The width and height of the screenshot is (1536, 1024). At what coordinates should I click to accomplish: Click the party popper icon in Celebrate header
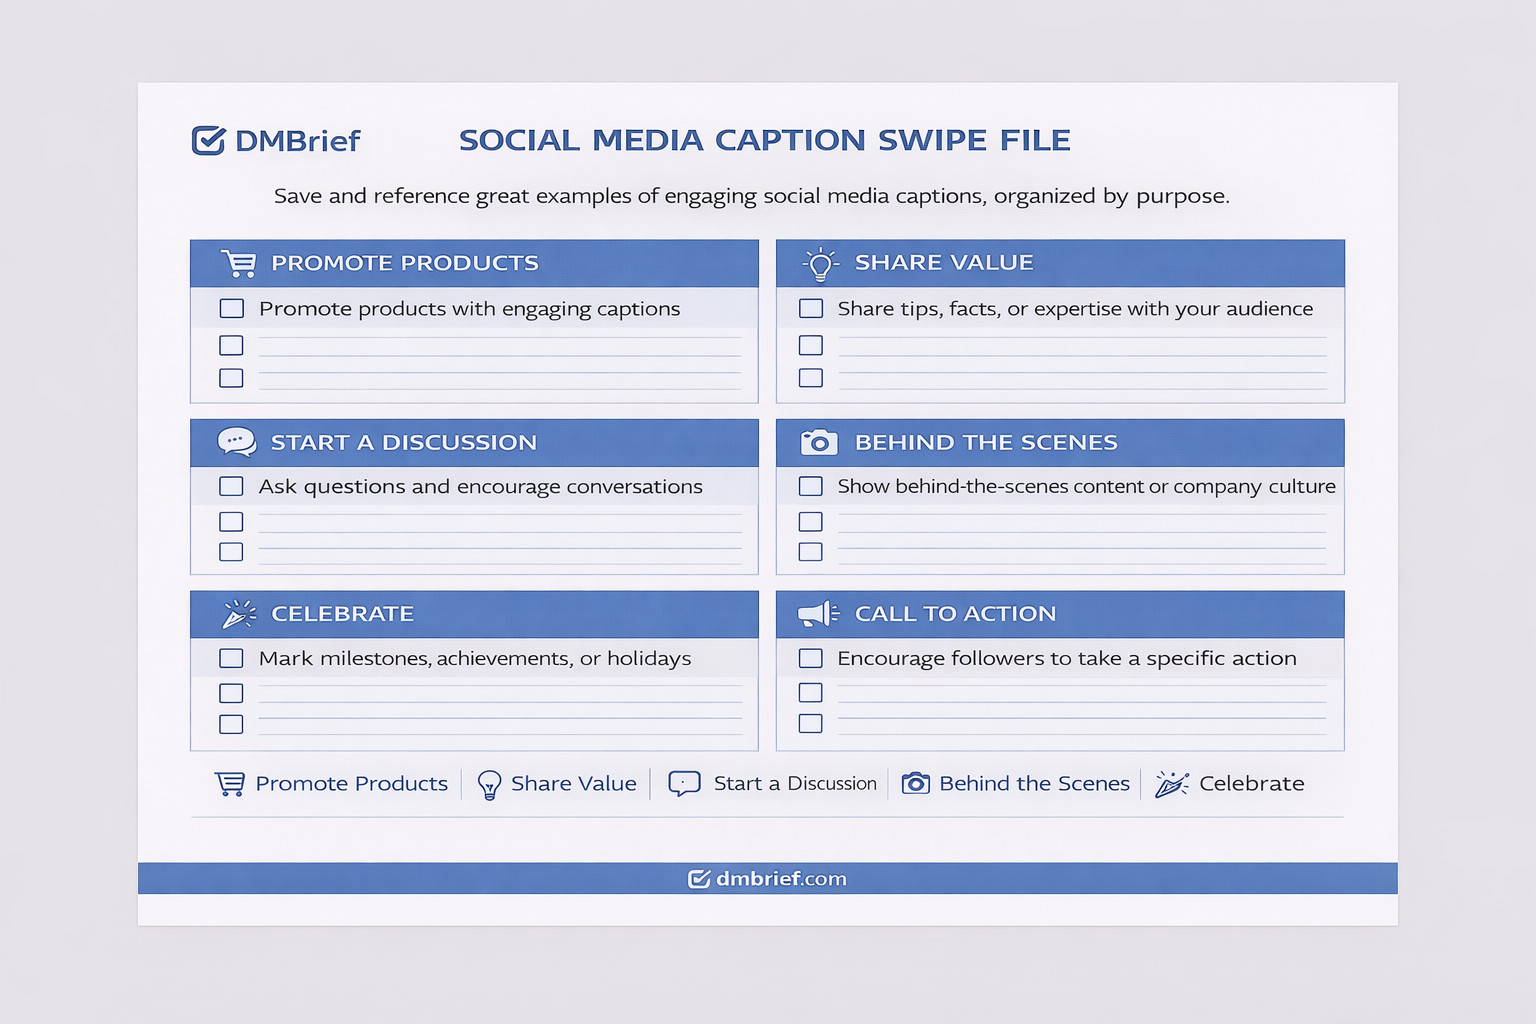point(239,614)
